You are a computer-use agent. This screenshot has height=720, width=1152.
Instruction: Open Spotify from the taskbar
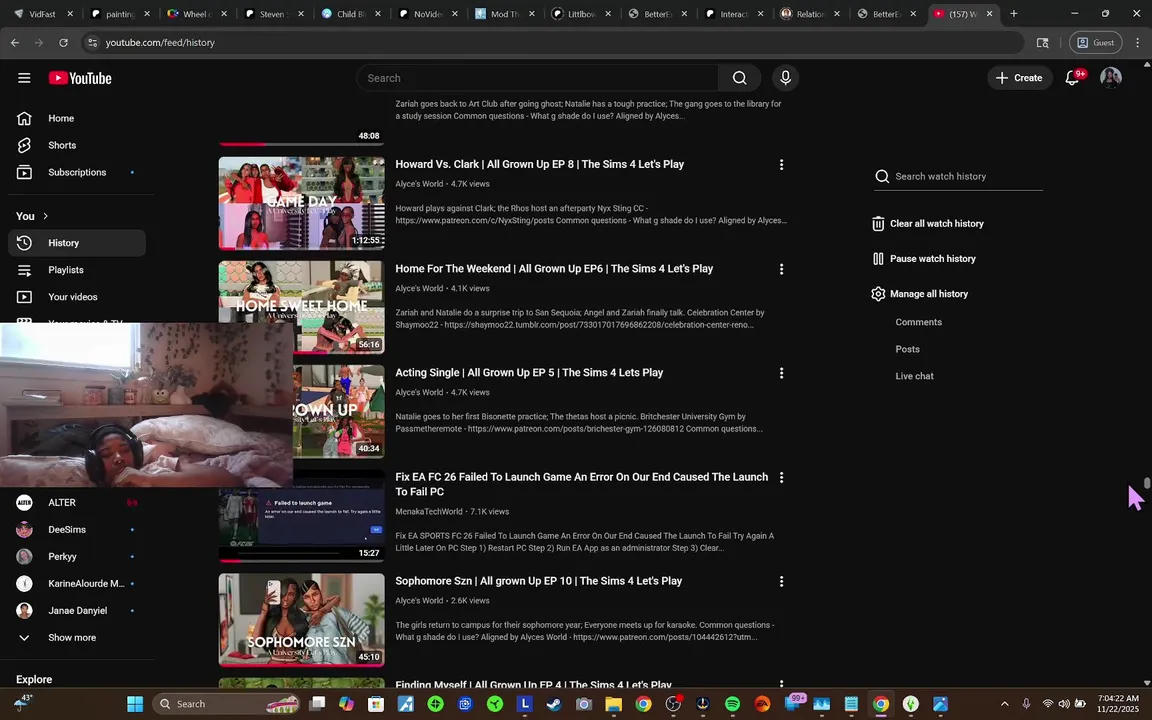point(732,704)
